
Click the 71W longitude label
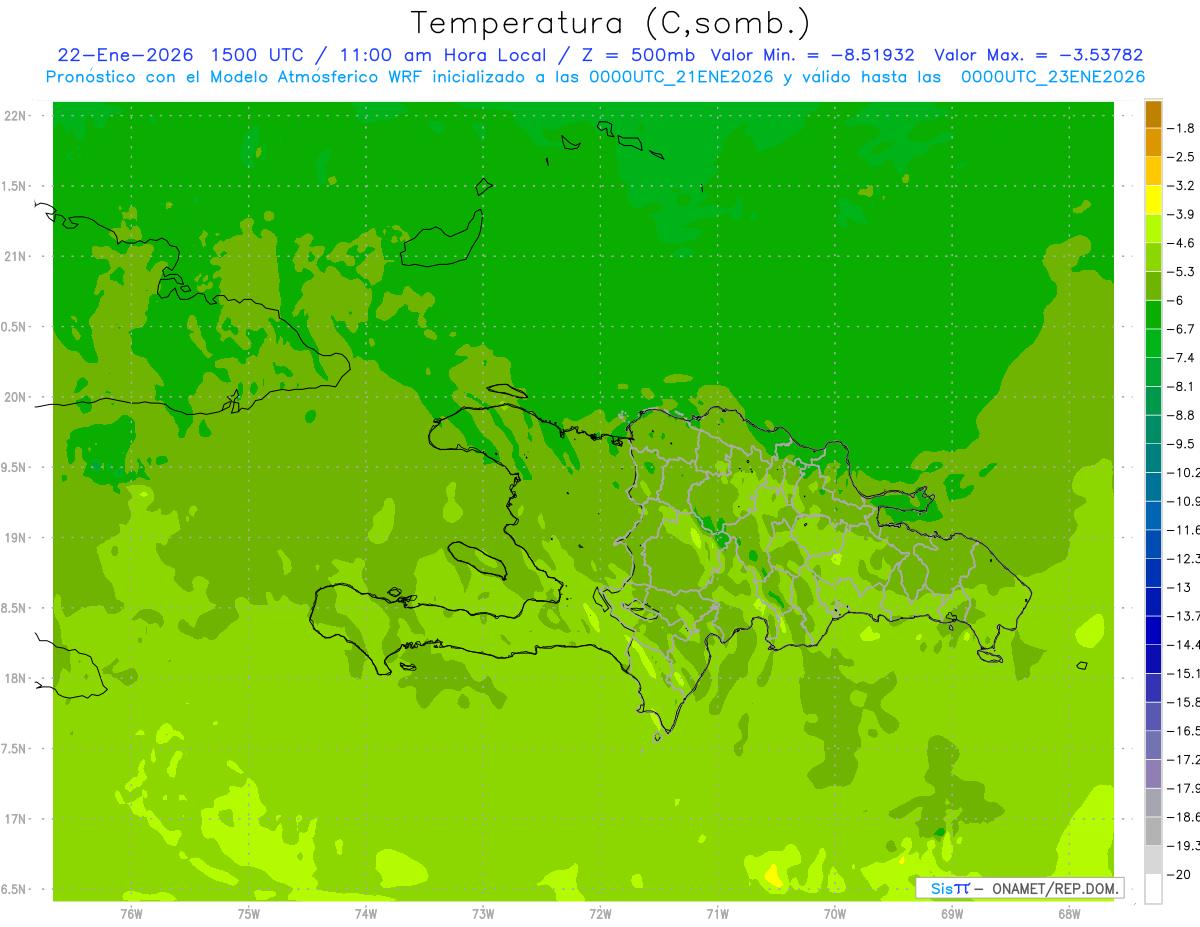[717, 914]
